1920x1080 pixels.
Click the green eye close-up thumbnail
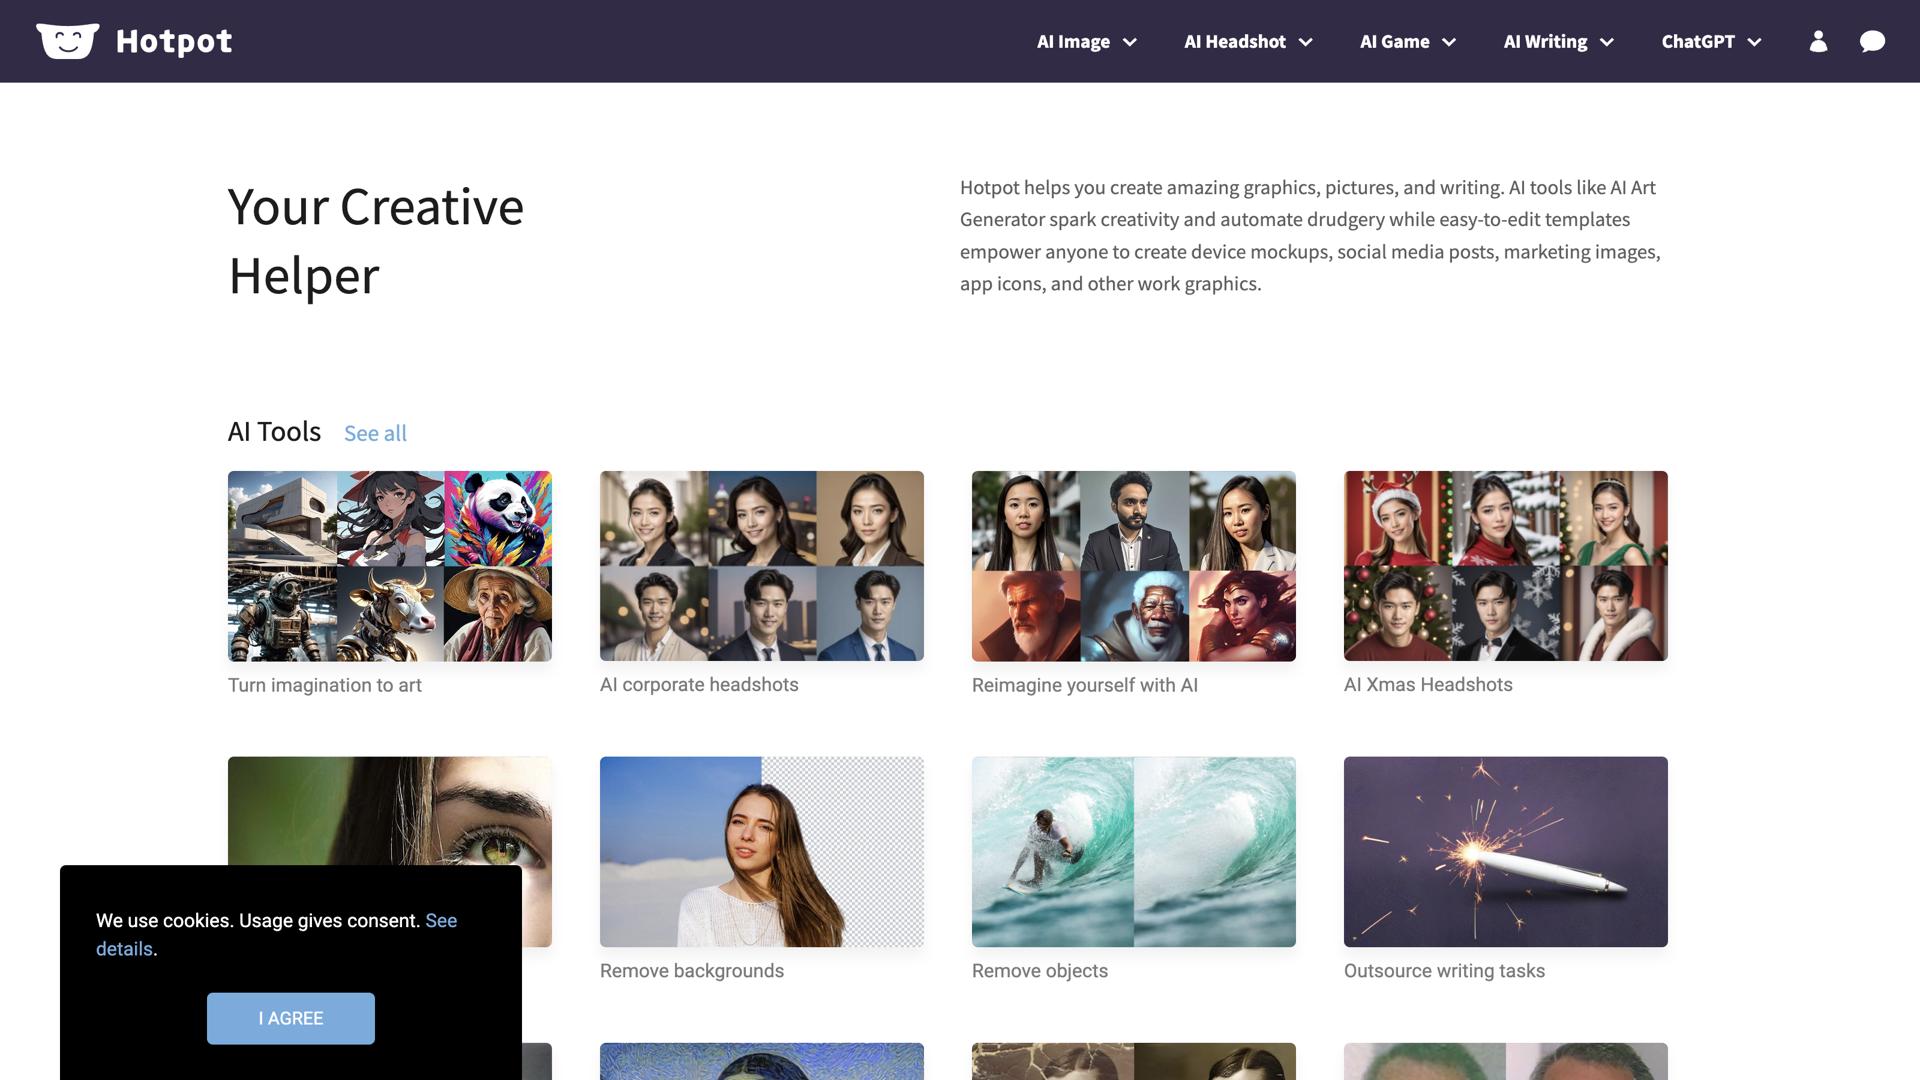(x=389, y=810)
